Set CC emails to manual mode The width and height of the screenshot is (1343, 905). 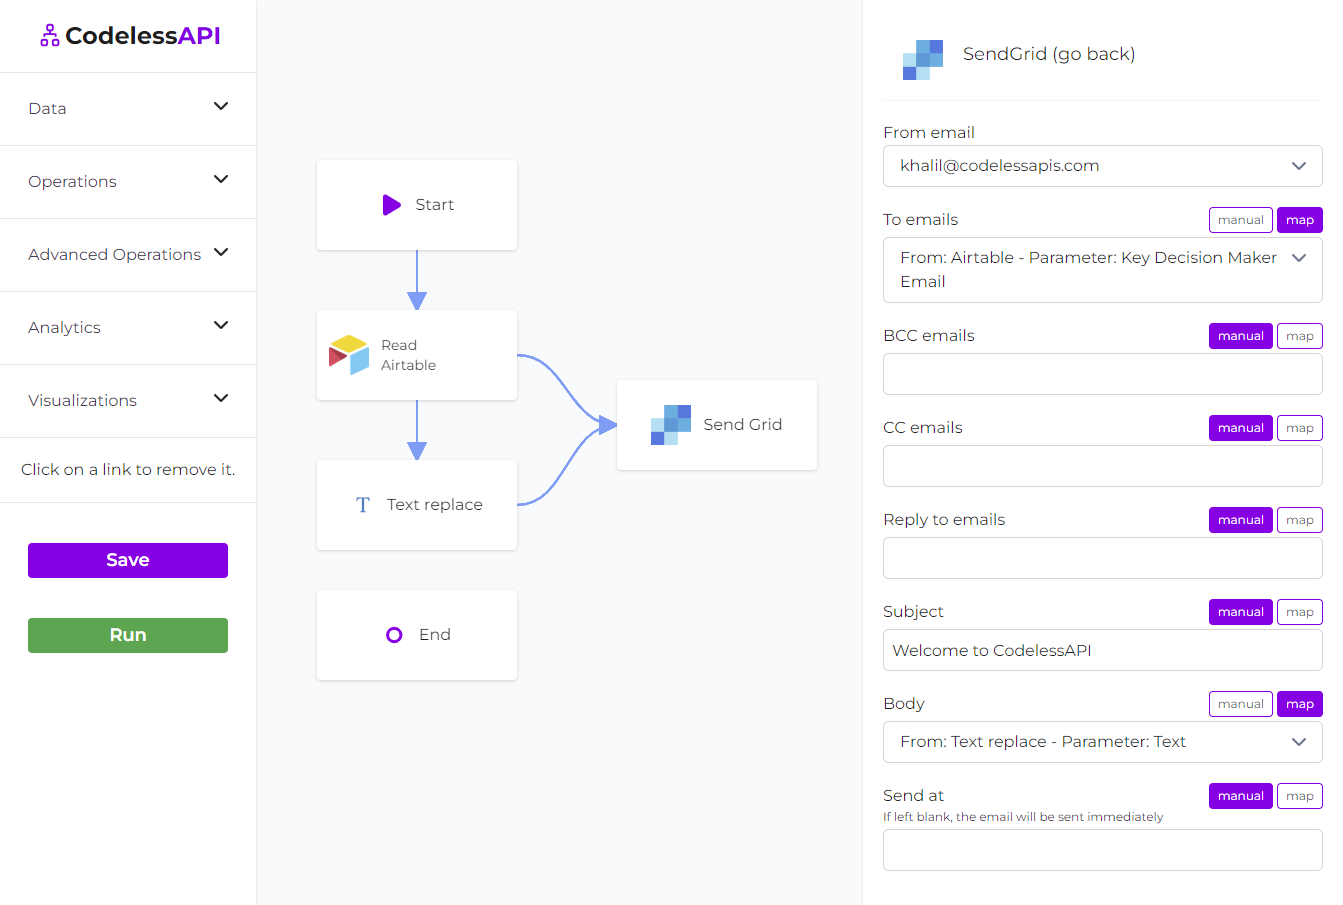[1241, 428]
